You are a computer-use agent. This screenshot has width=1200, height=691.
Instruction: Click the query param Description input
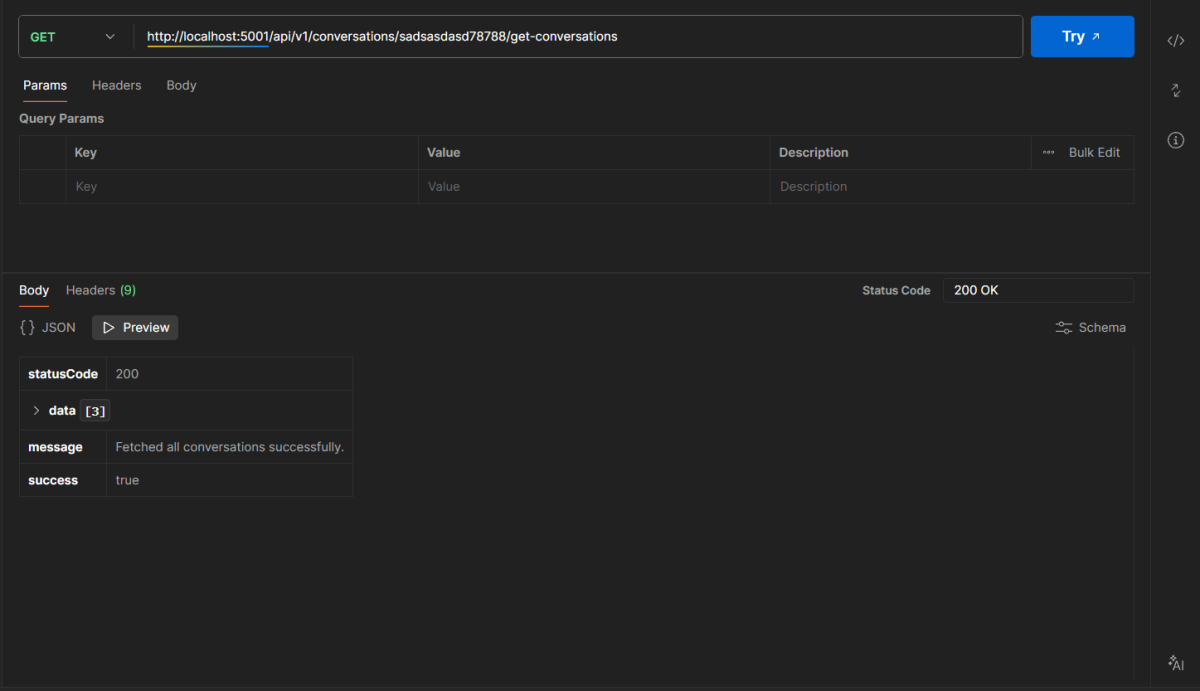point(950,187)
